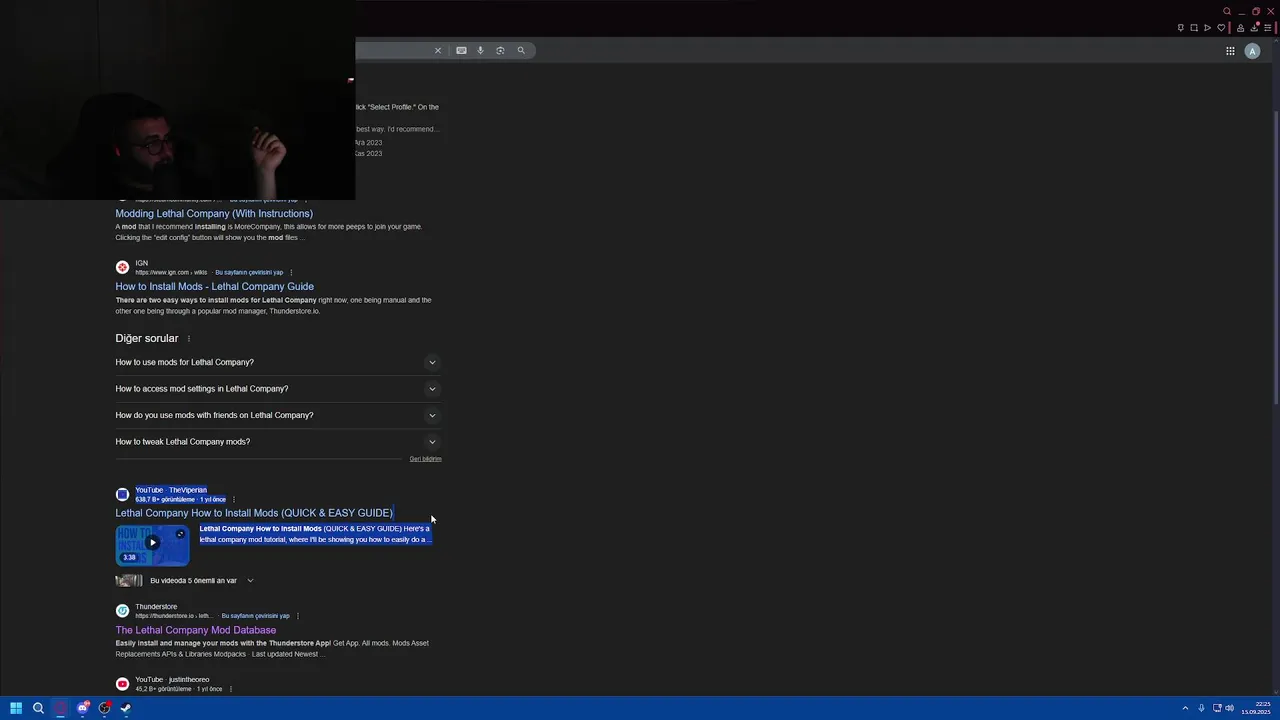Open network settings in system tray
This screenshot has height=720, width=1280.
point(1217,708)
